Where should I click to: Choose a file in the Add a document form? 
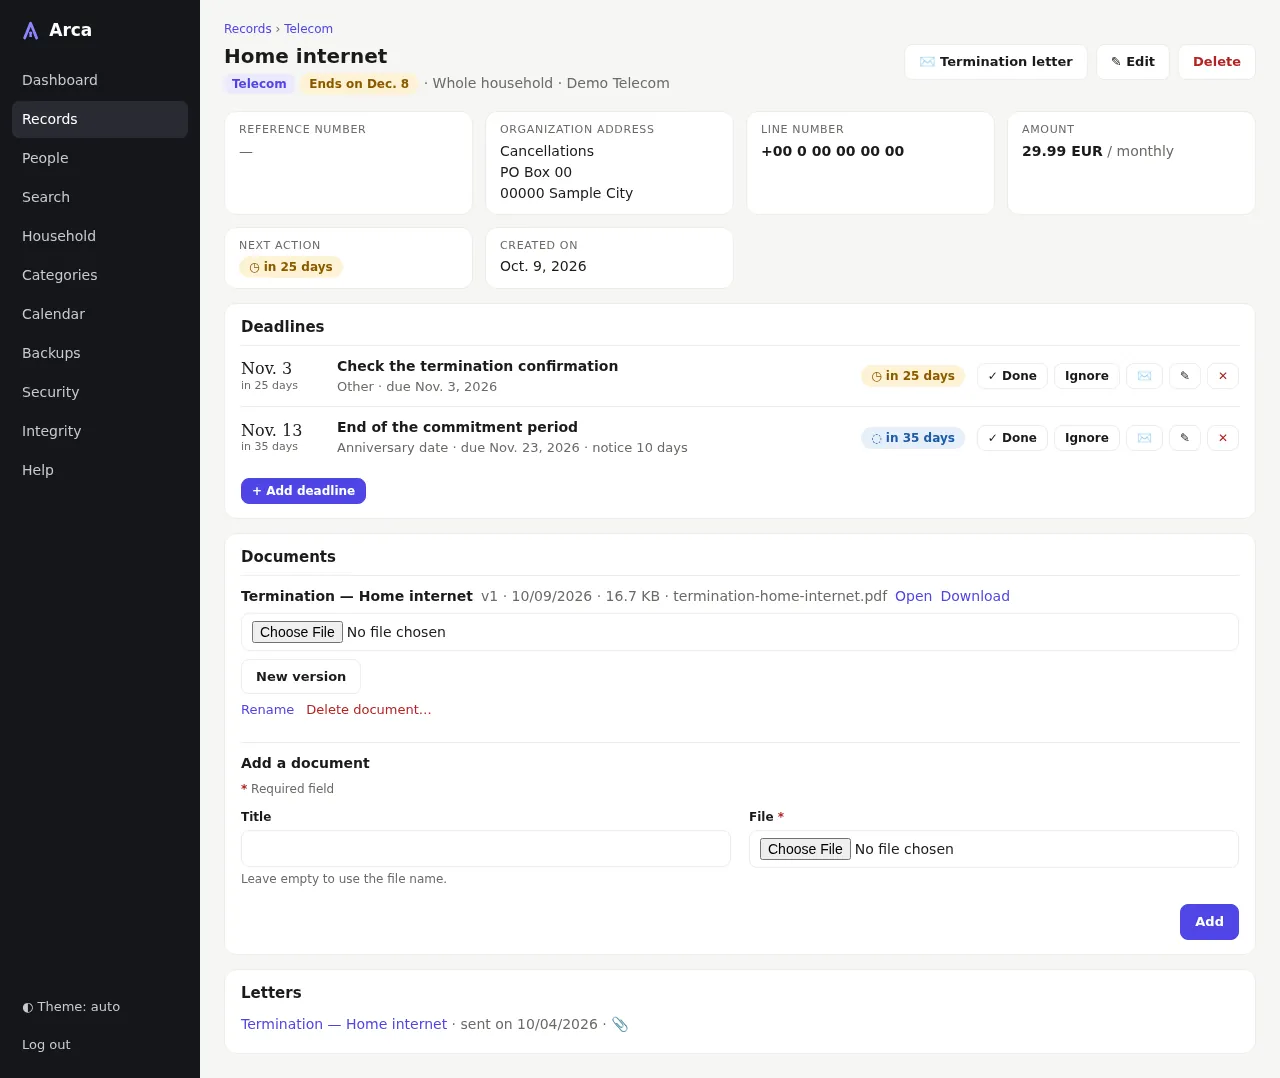pos(805,849)
